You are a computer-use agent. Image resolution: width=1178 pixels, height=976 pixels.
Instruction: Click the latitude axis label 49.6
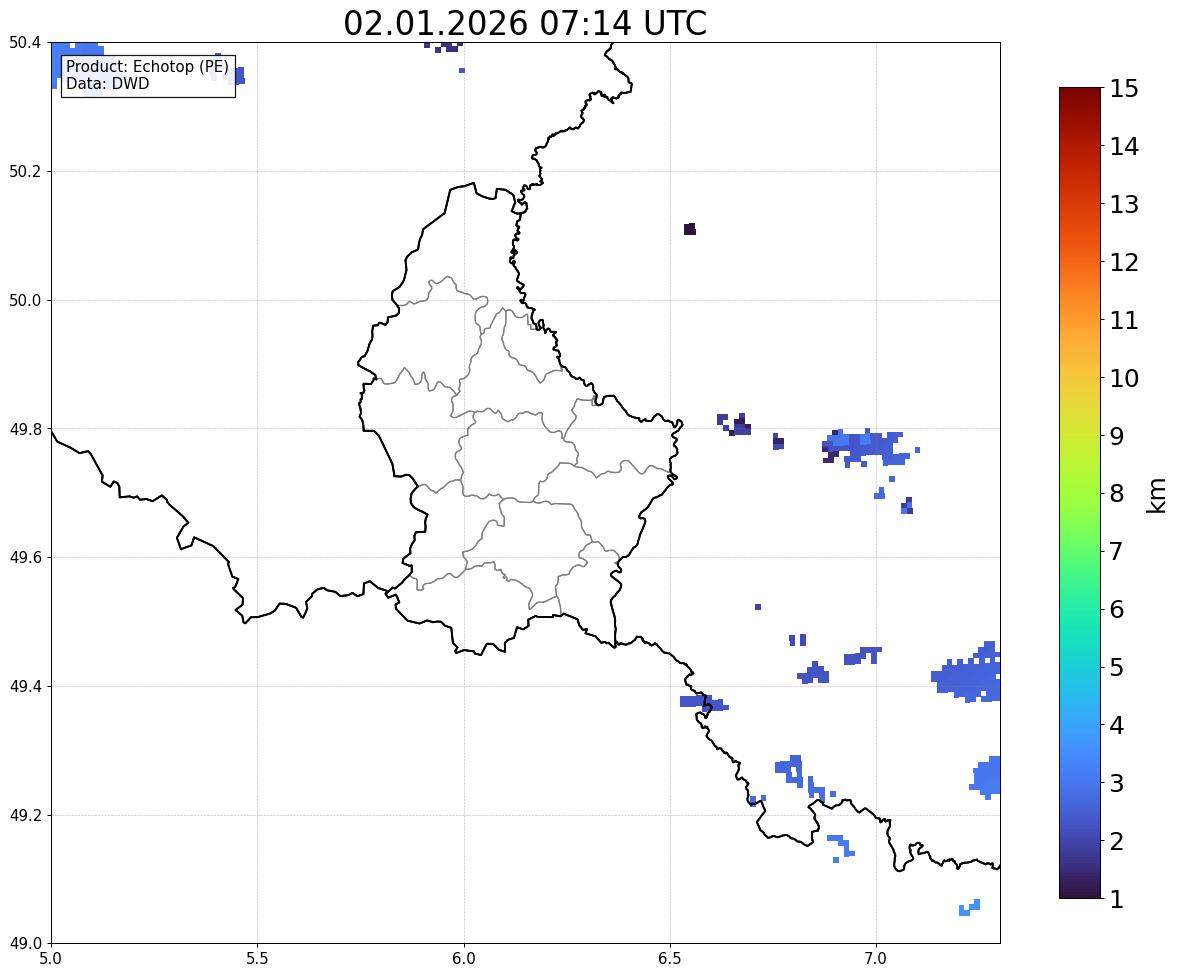[25, 557]
